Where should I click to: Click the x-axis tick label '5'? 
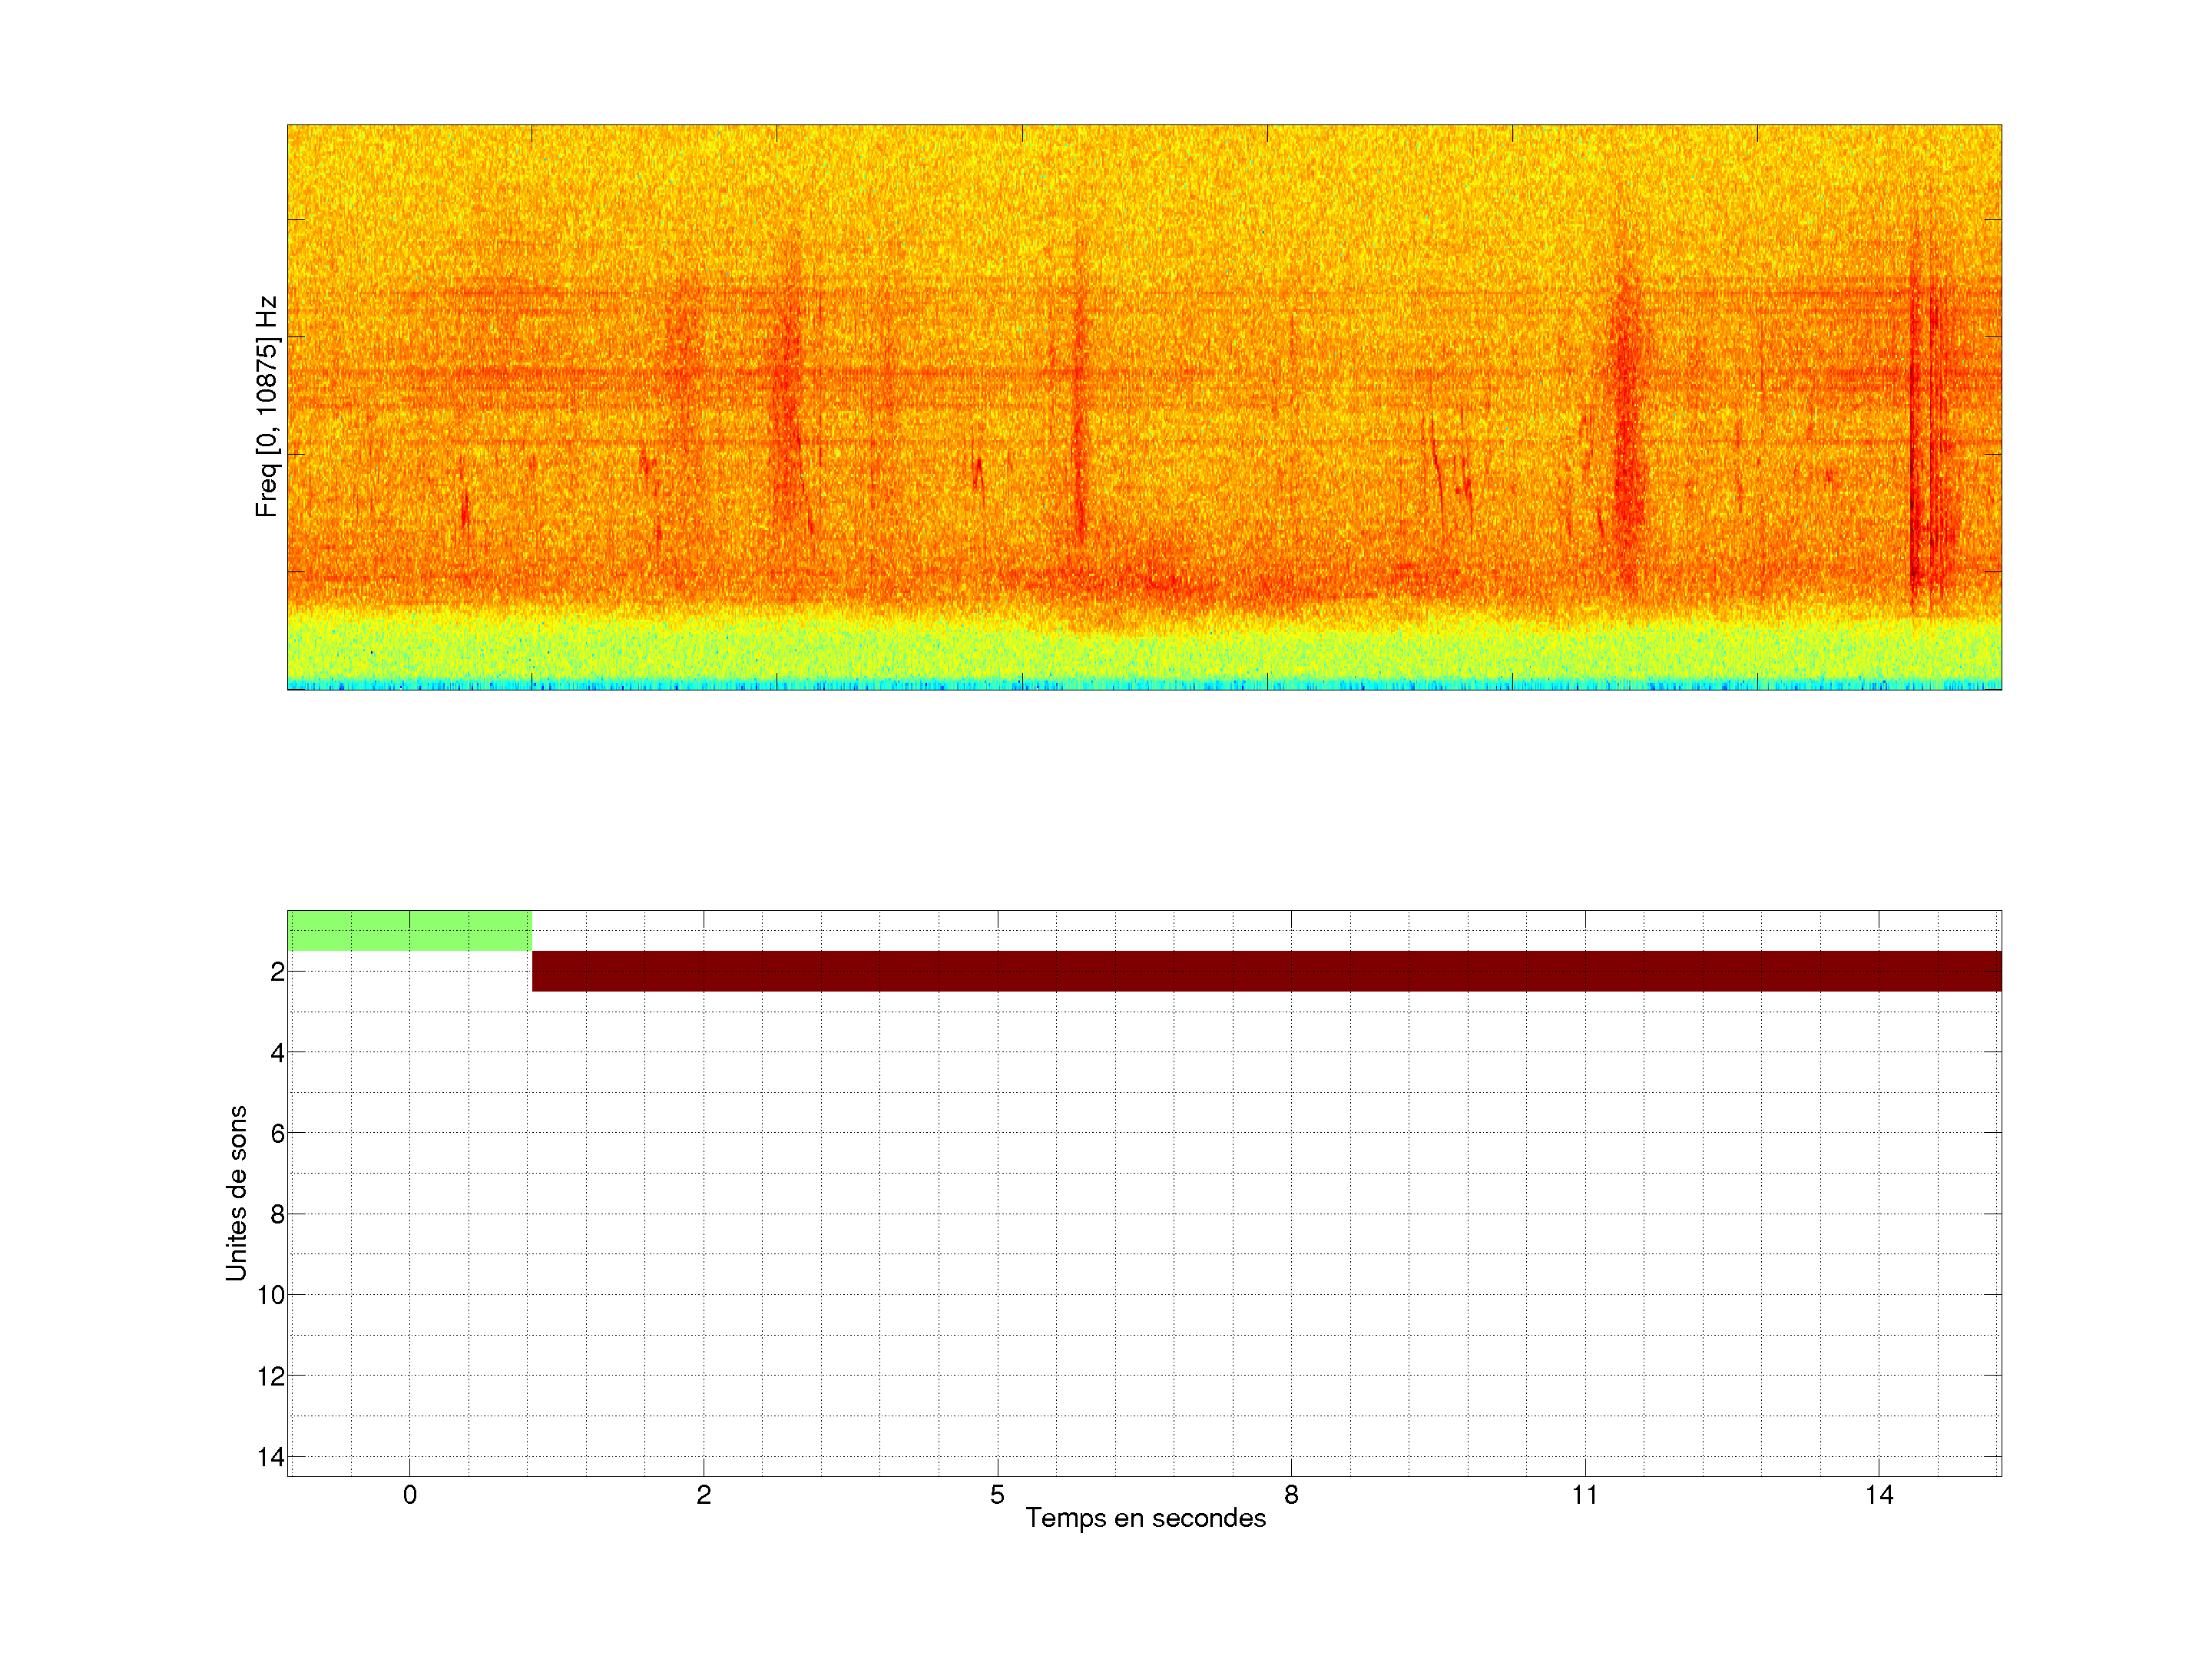[997, 1495]
